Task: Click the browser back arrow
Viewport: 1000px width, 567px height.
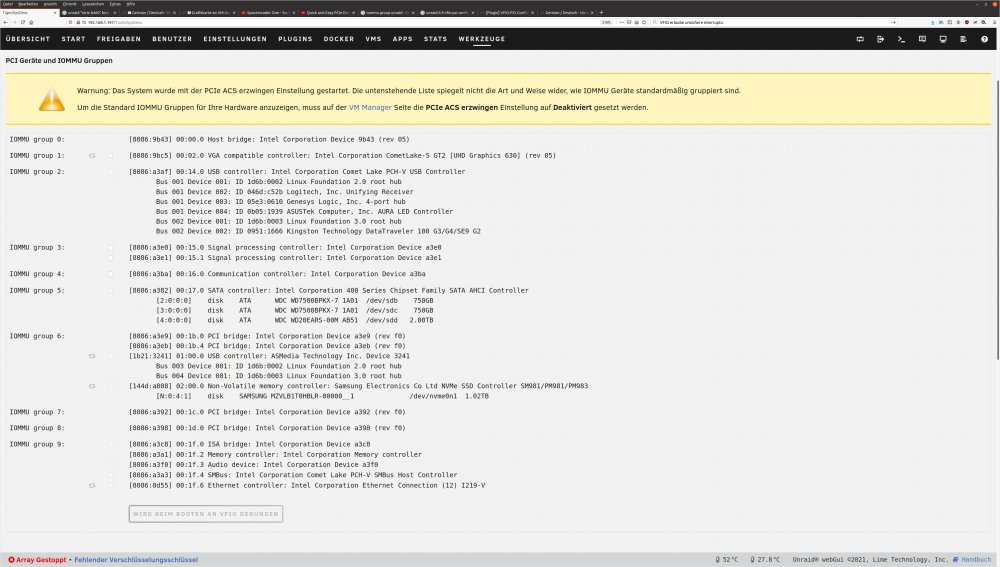Action: (x=5, y=22)
